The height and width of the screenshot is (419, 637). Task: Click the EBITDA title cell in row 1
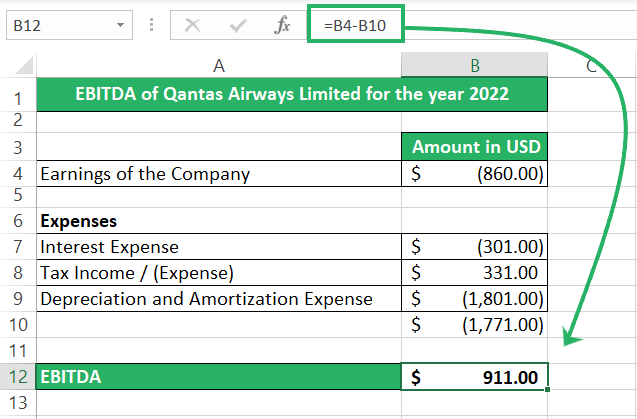coord(292,95)
